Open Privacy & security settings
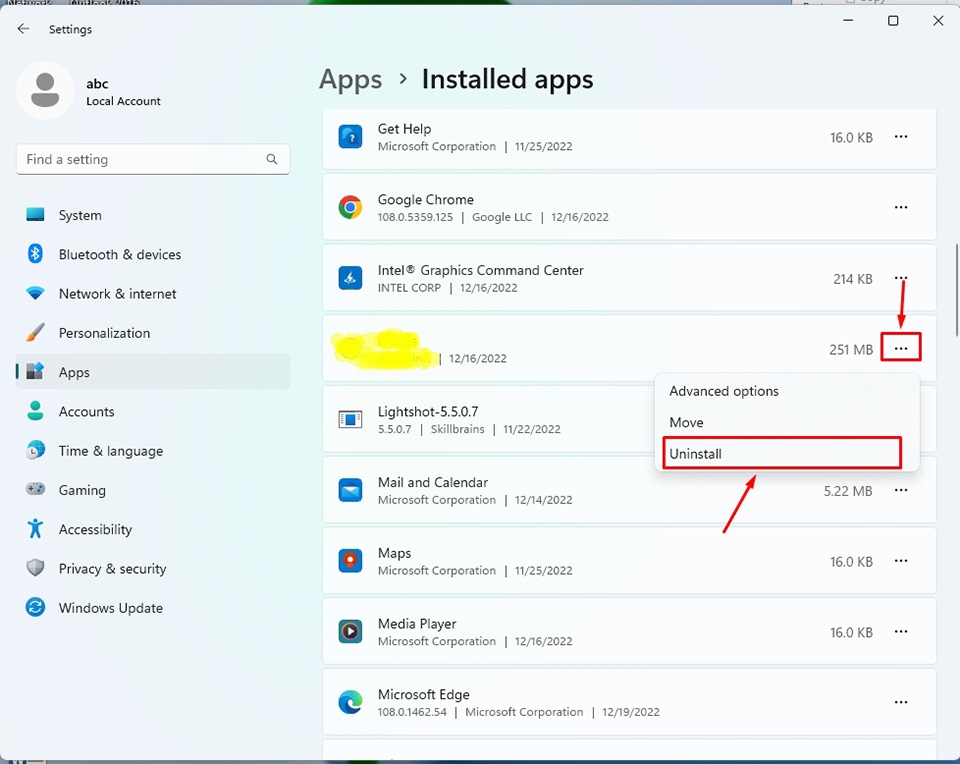 (x=153, y=568)
